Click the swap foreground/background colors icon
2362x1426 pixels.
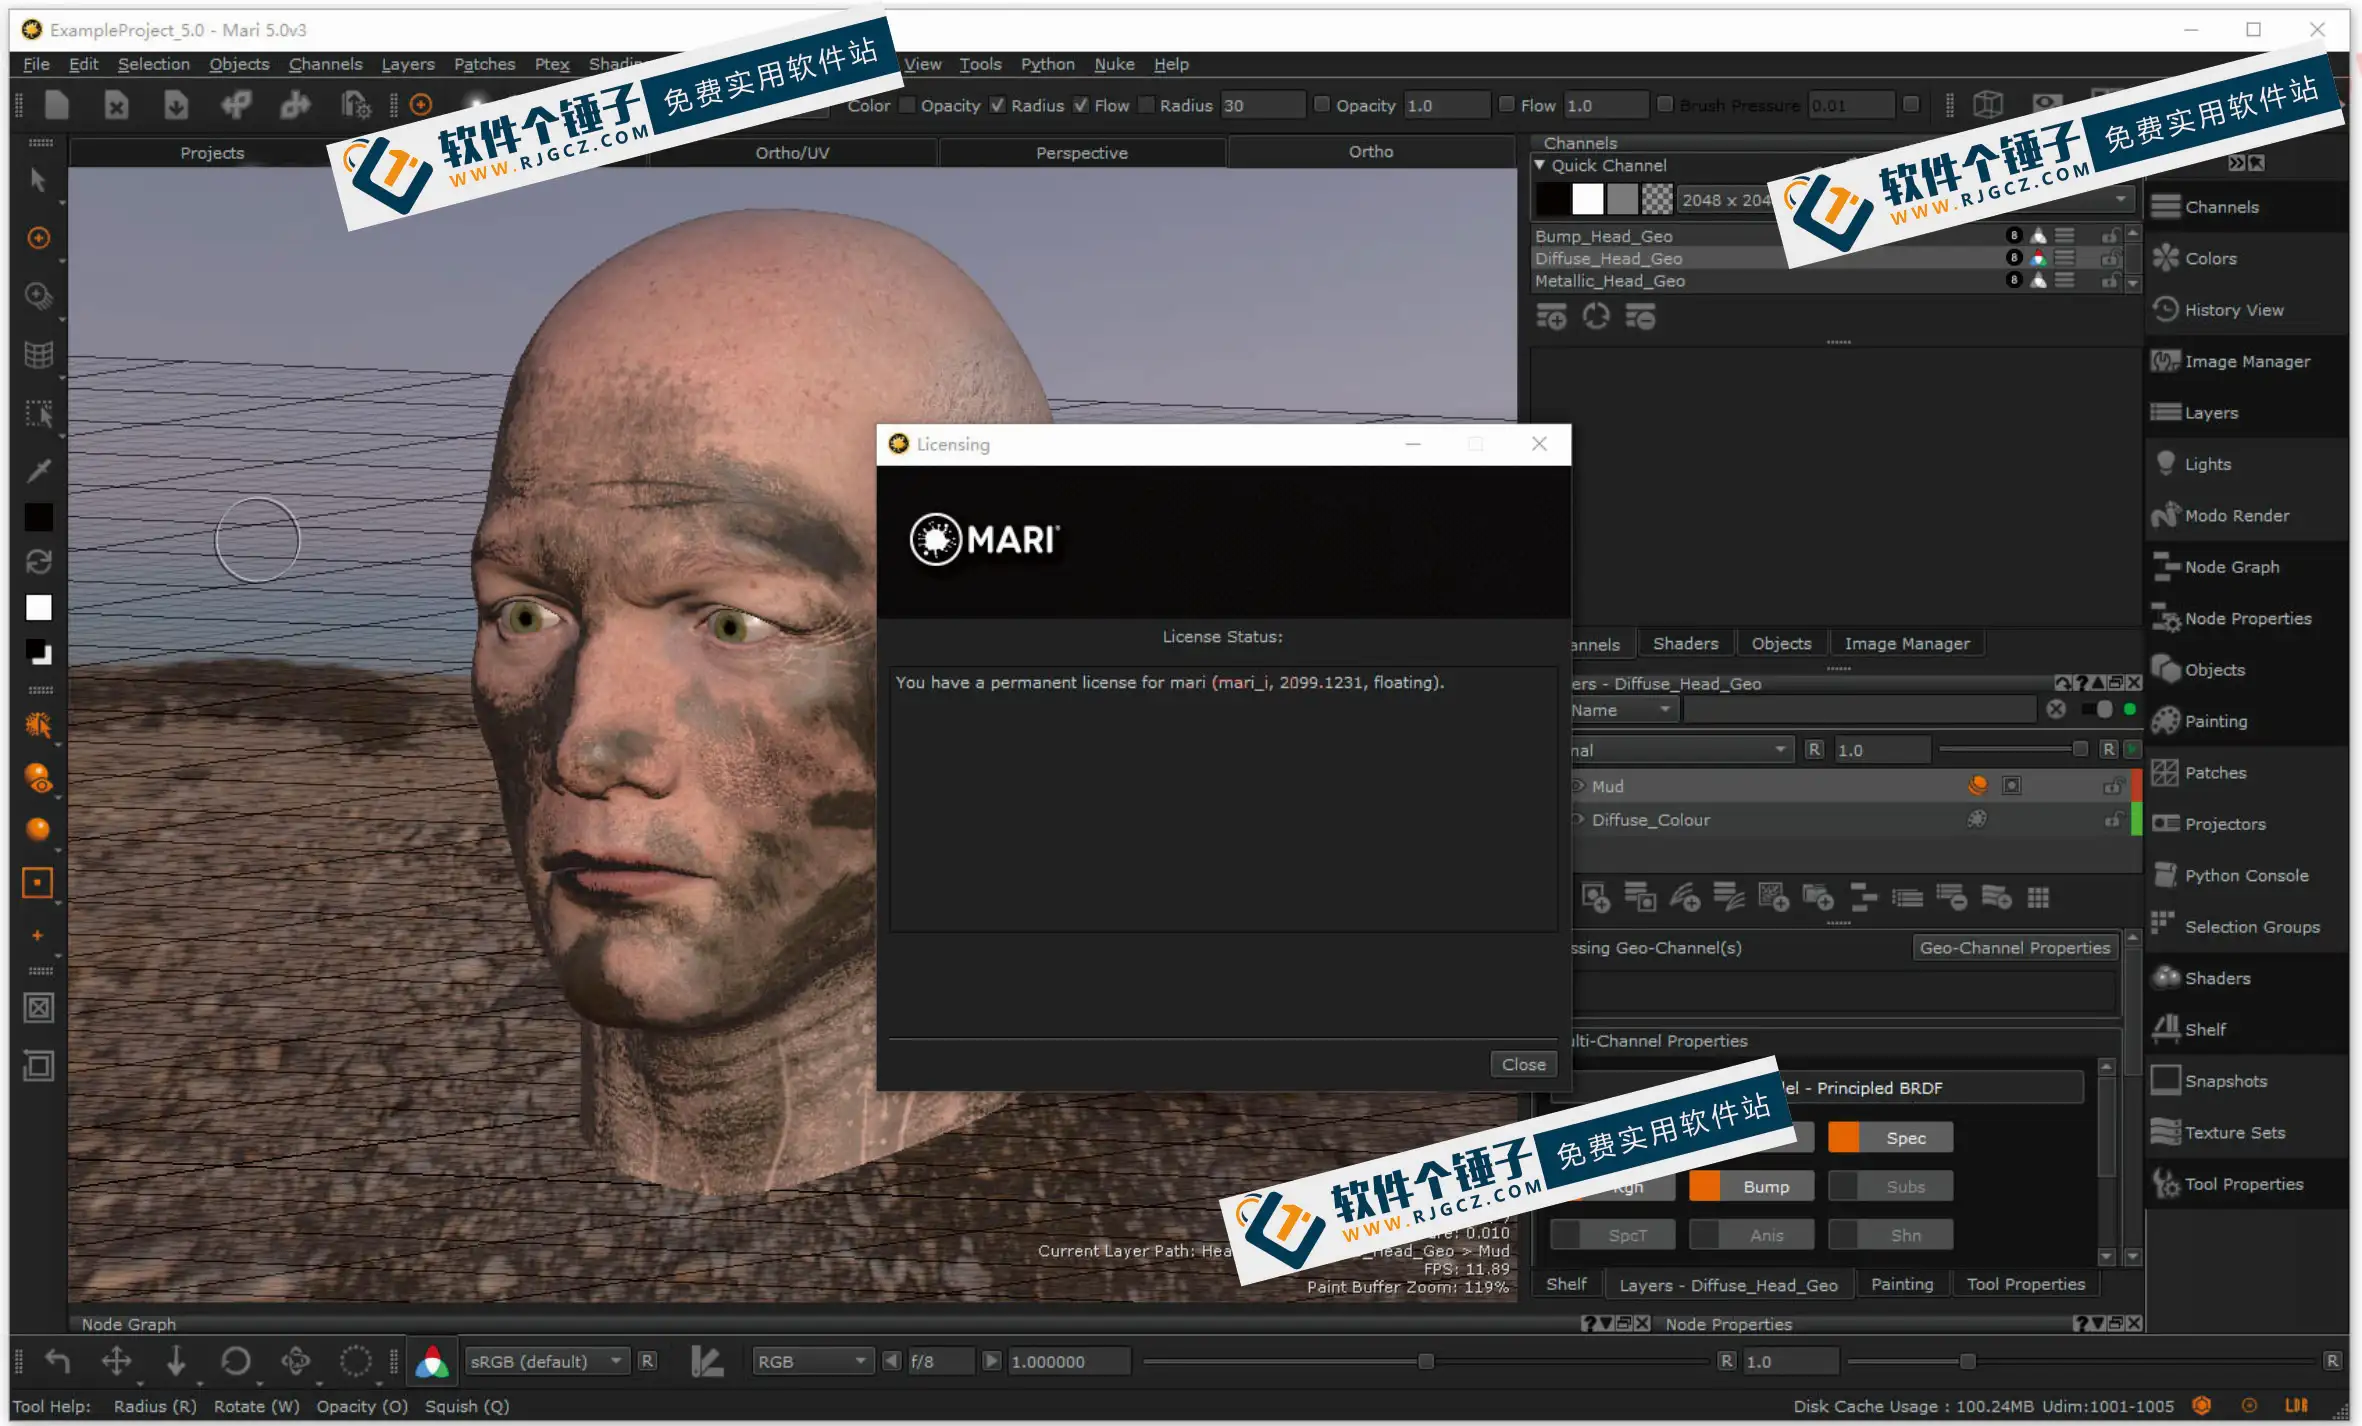[x=38, y=562]
